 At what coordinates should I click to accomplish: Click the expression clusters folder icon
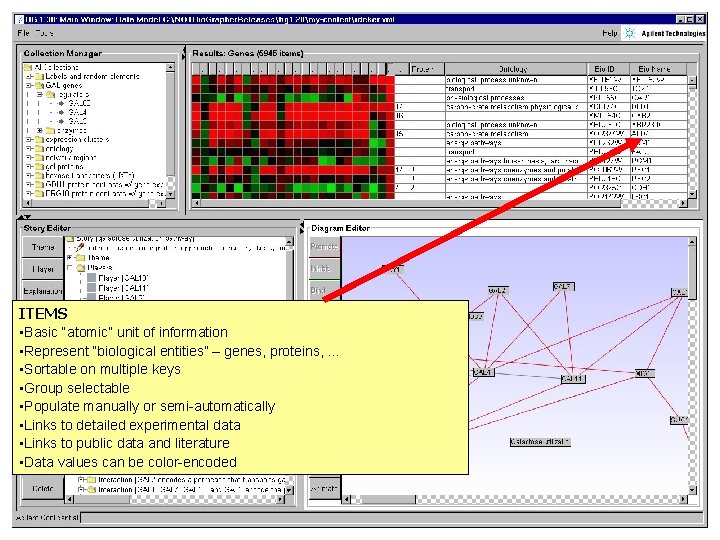pyautogui.click(x=39, y=140)
